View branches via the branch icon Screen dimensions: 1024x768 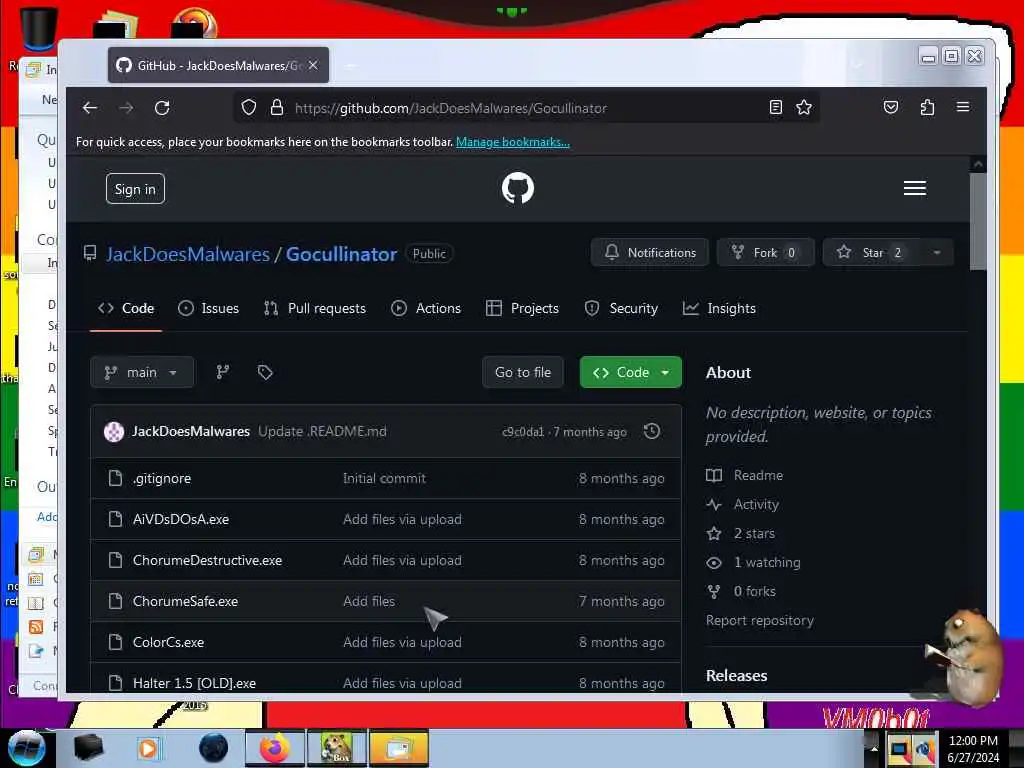[x=223, y=372]
